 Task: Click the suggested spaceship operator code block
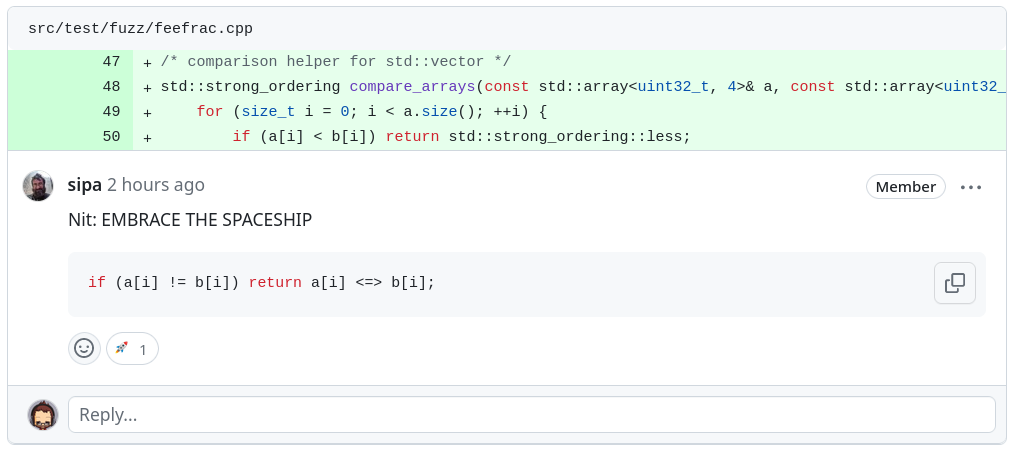(500, 284)
